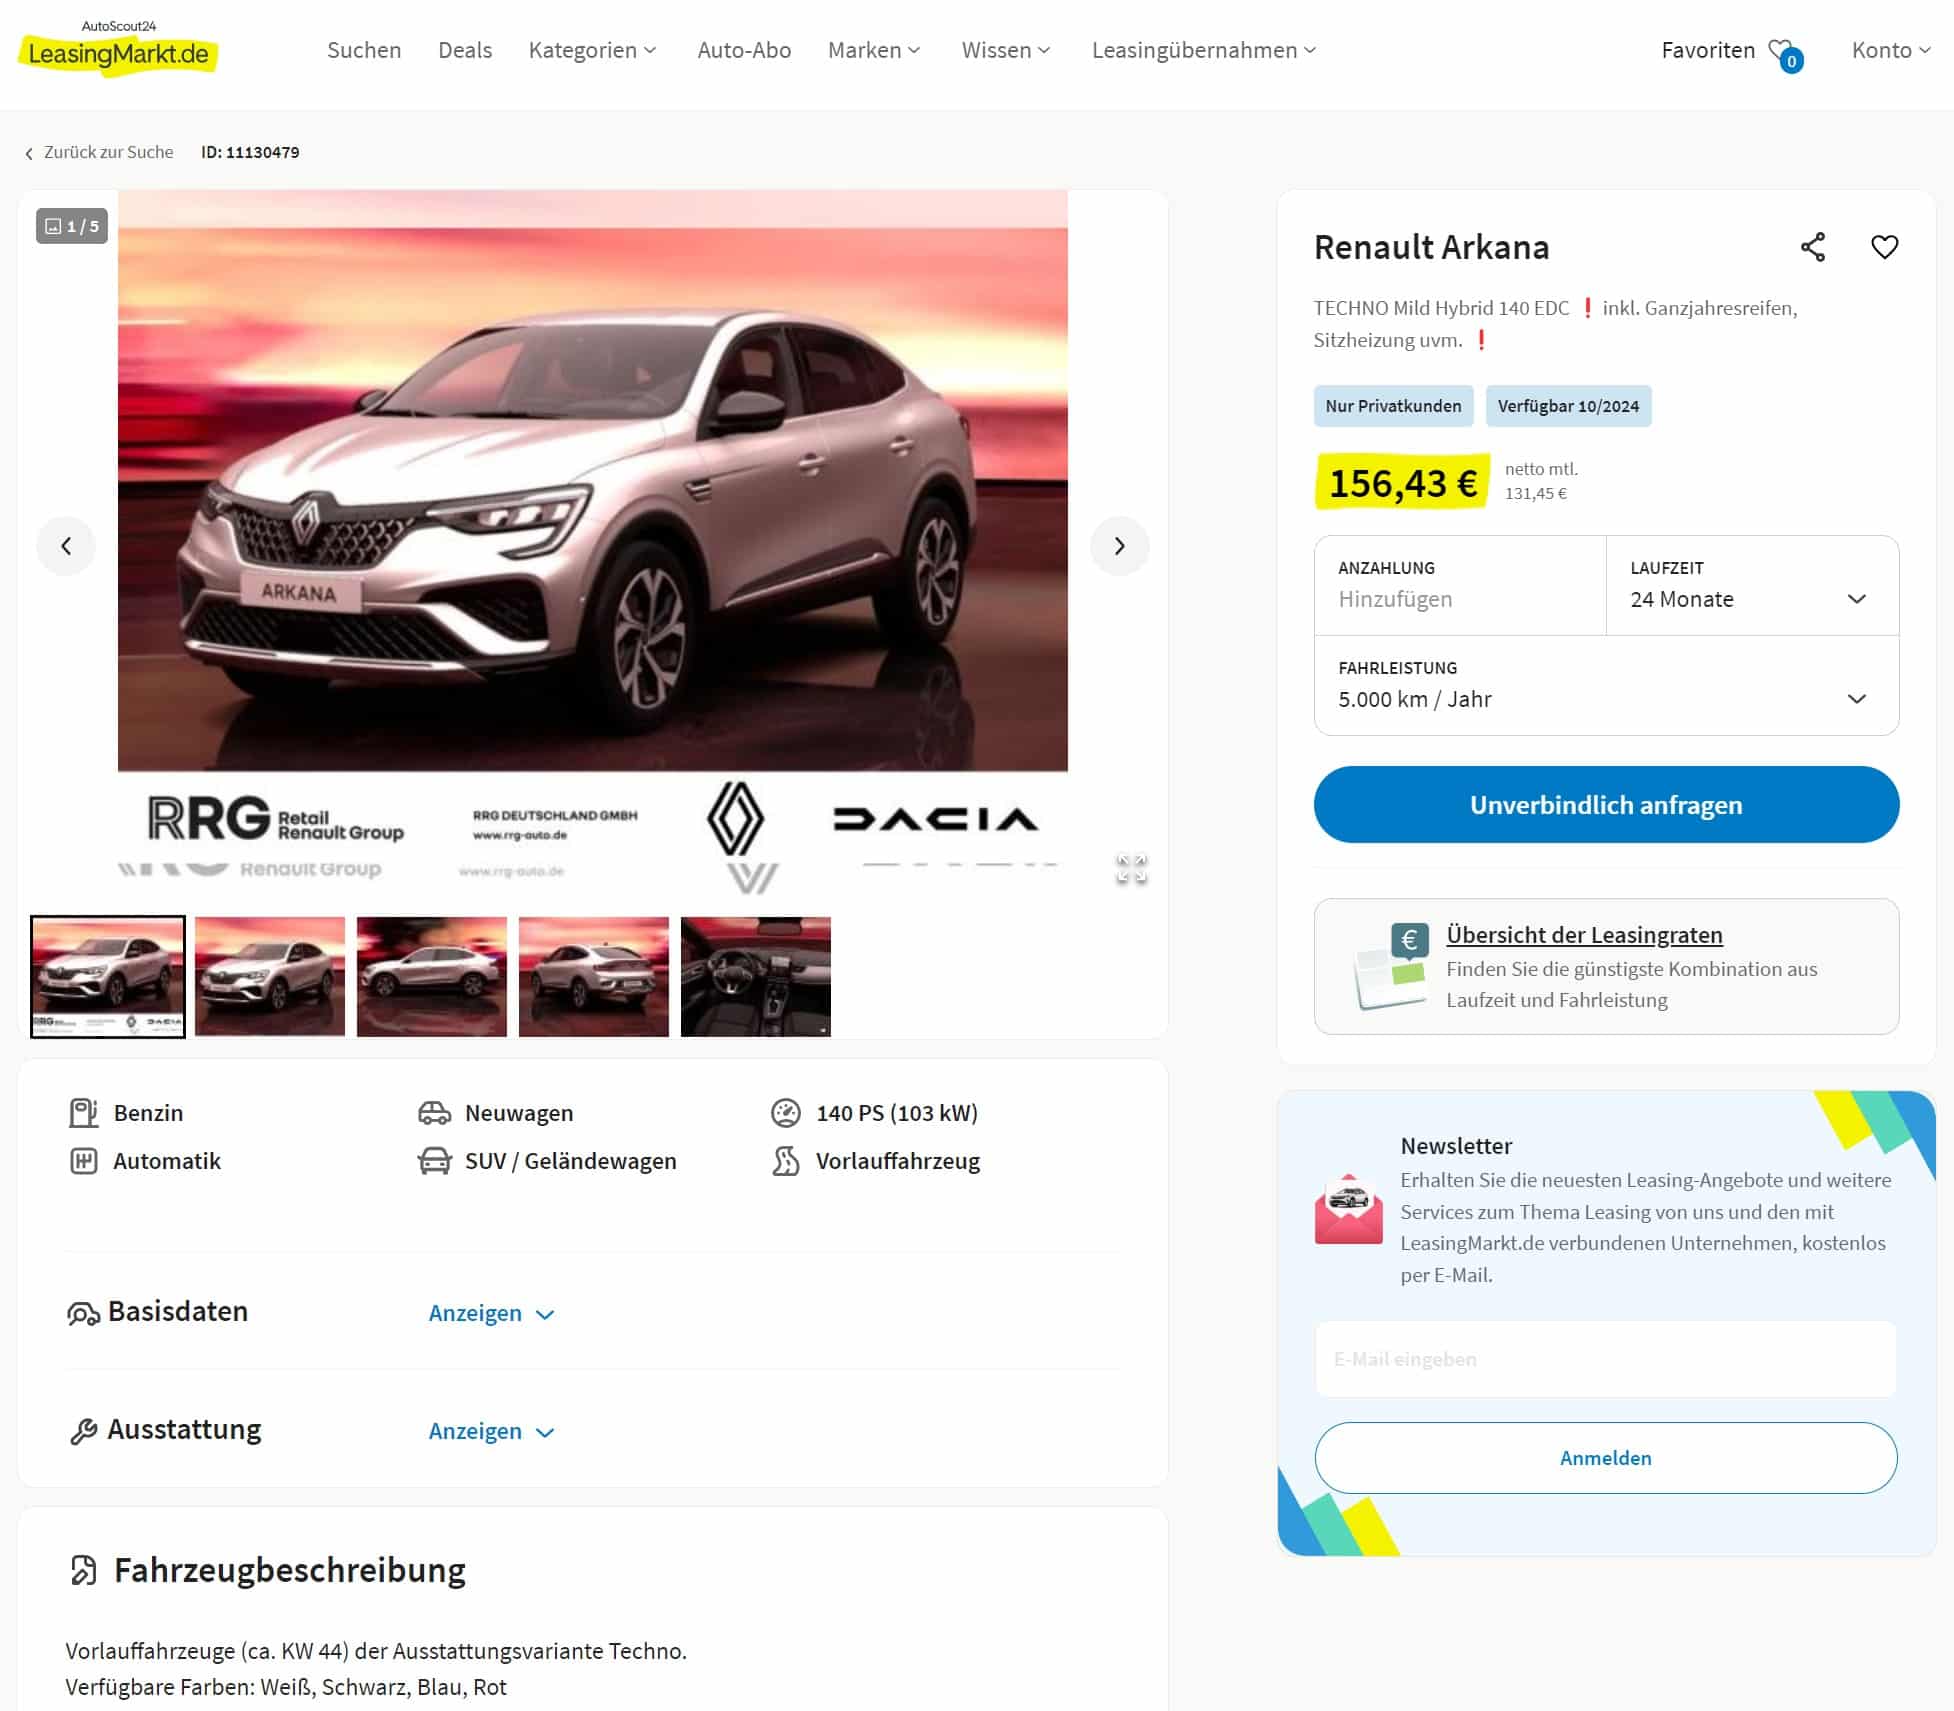The image size is (1954, 1711).
Task: Click the Basisdaten car icon
Action: pyautogui.click(x=83, y=1314)
